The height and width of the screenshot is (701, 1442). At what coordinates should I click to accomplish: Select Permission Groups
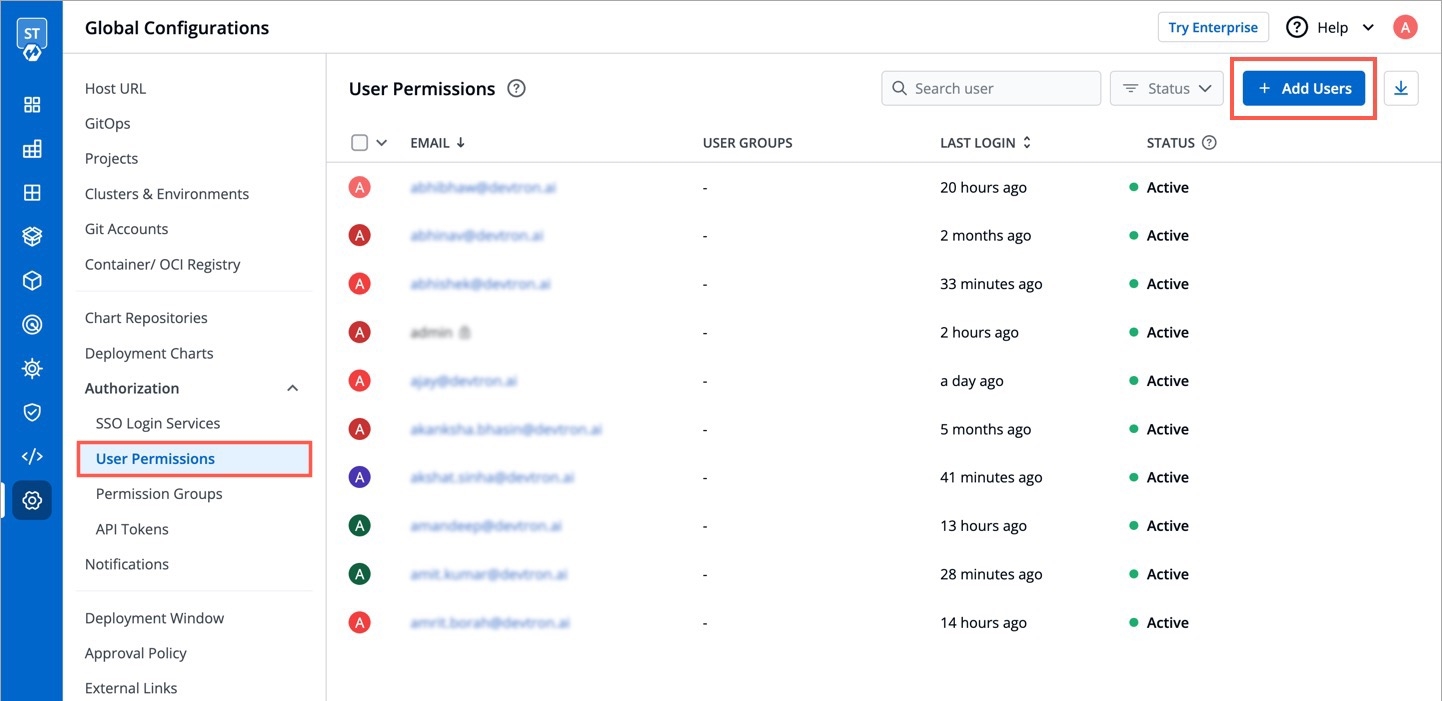[x=159, y=494]
